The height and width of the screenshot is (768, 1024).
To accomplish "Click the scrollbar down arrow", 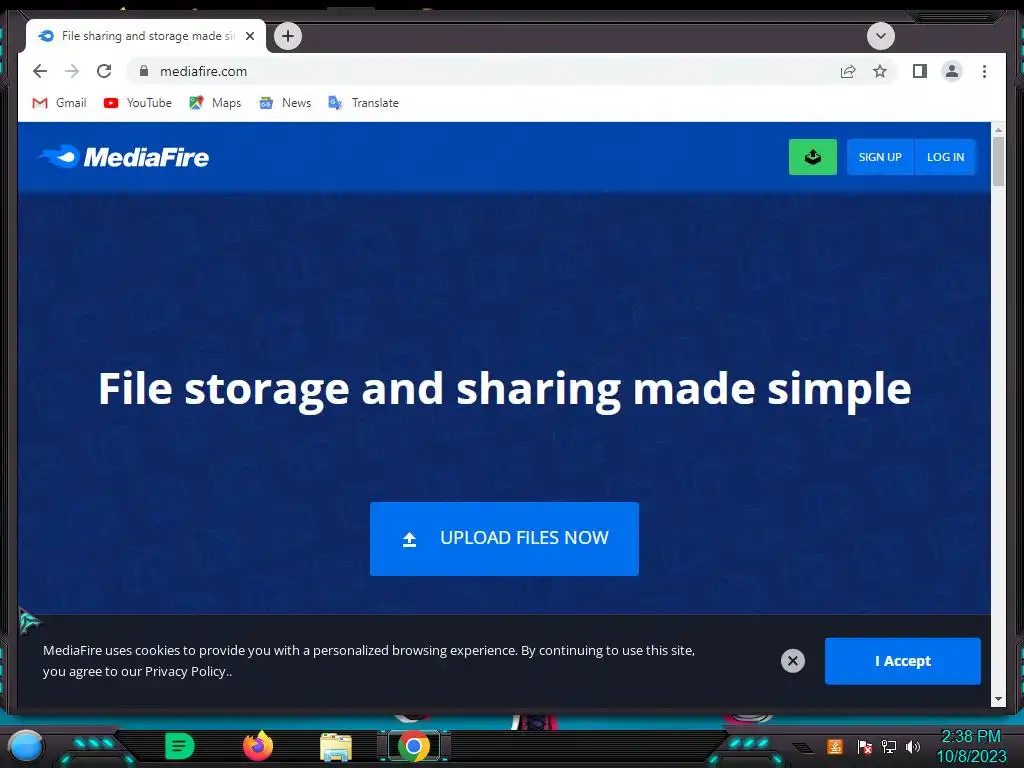I will tap(999, 699).
